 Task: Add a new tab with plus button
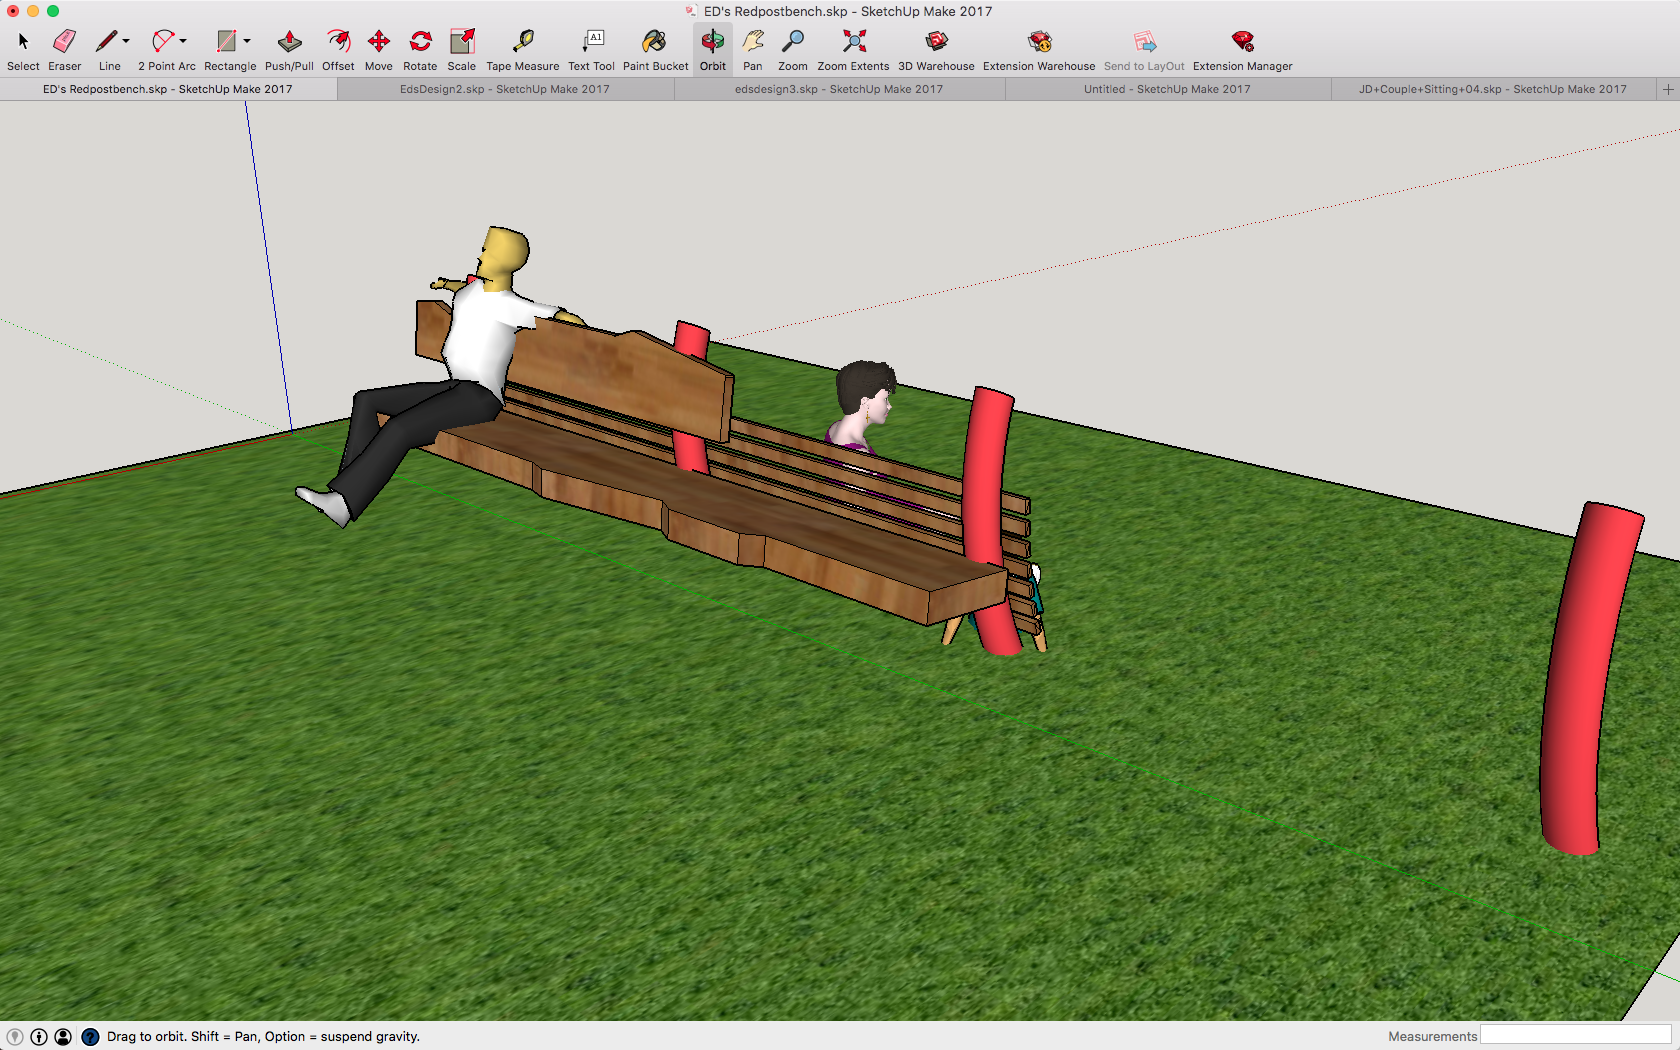click(1668, 89)
